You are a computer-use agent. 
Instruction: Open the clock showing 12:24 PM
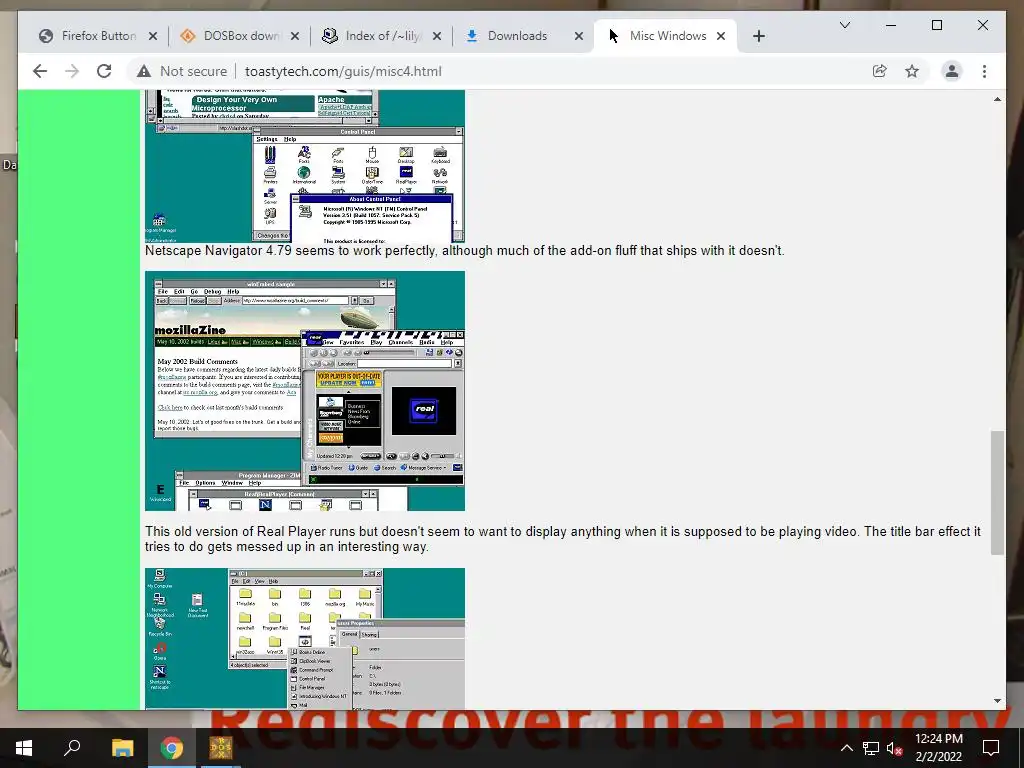pyautogui.click(x=938, y=748)
